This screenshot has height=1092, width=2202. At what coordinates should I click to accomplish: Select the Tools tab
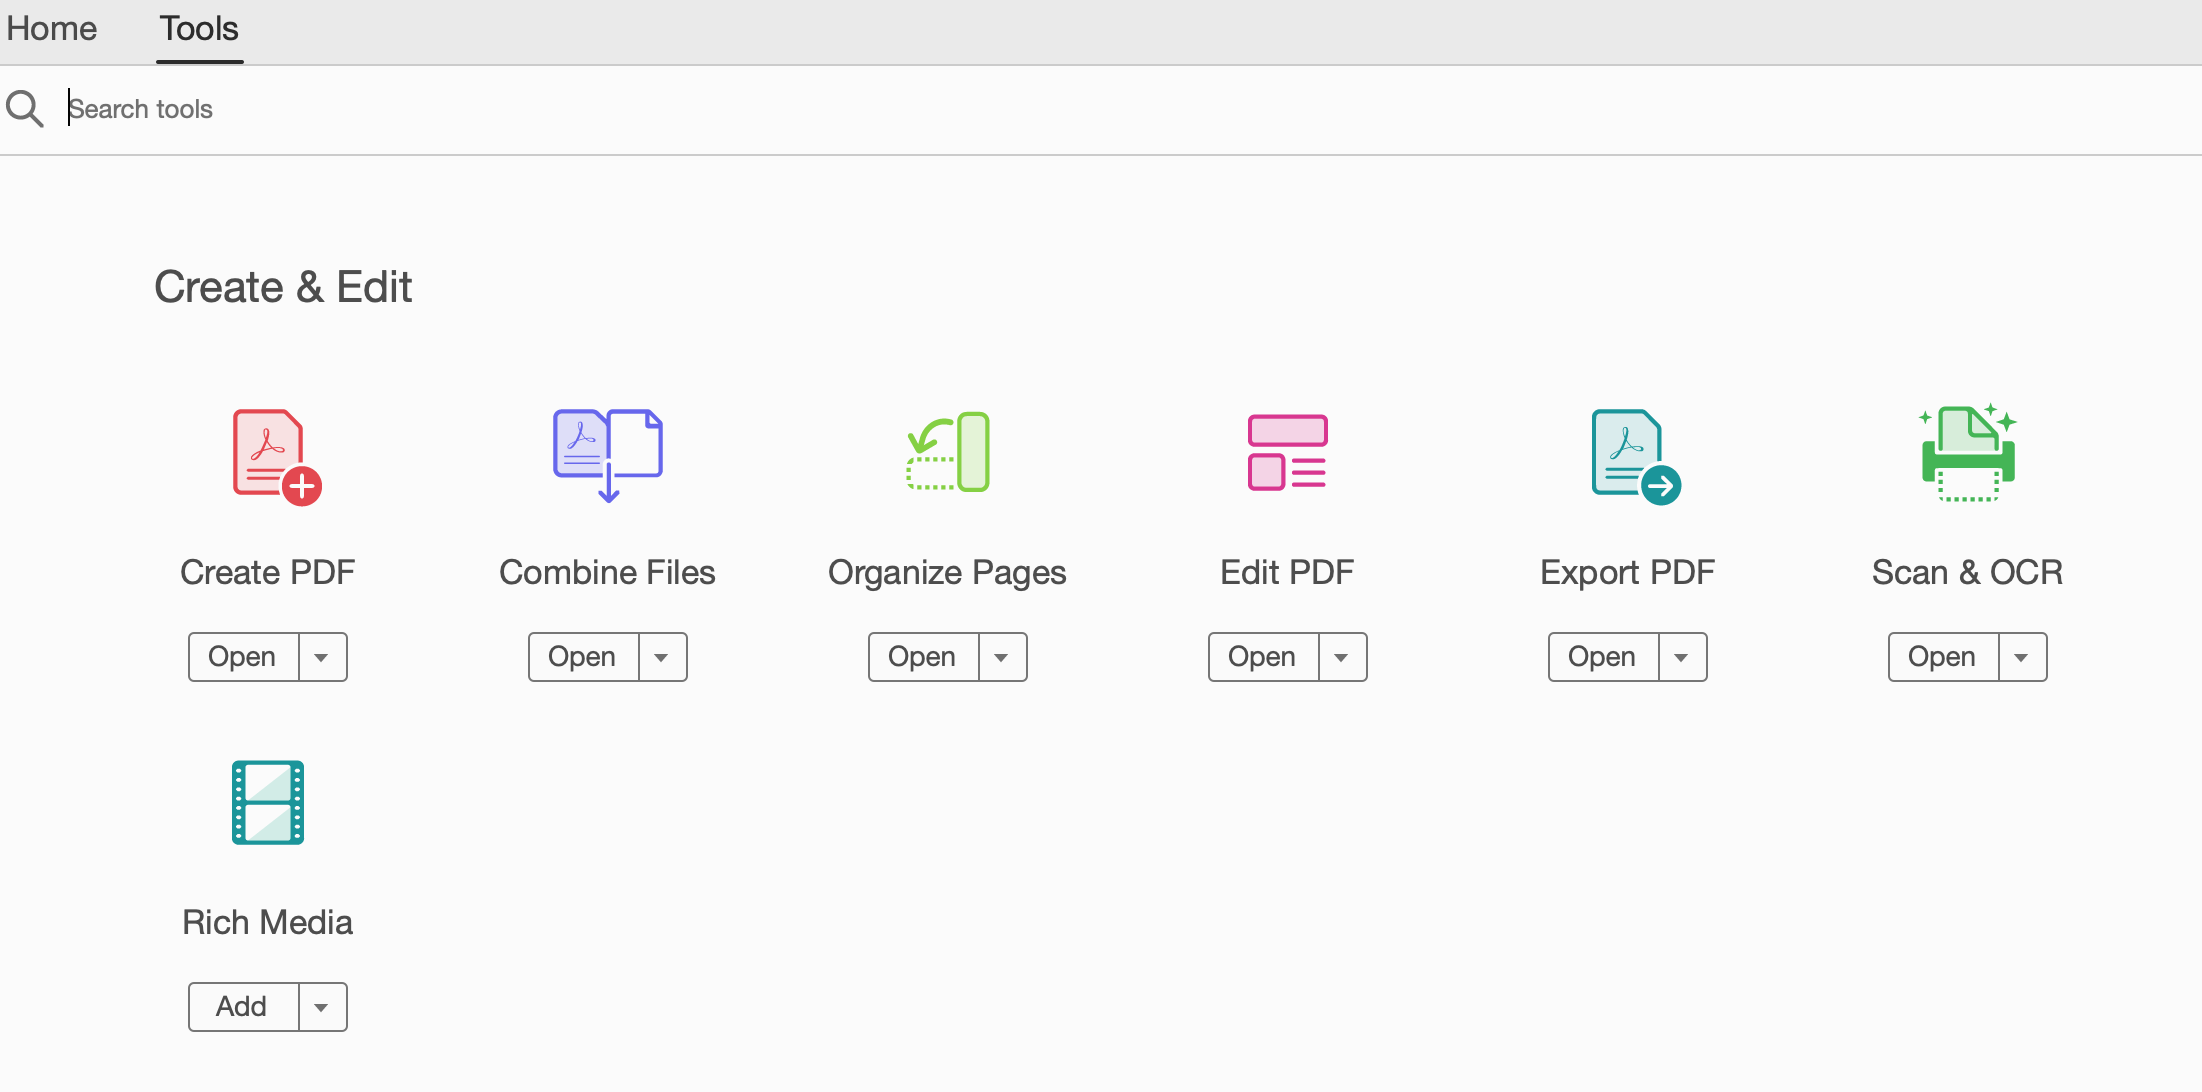198,29
